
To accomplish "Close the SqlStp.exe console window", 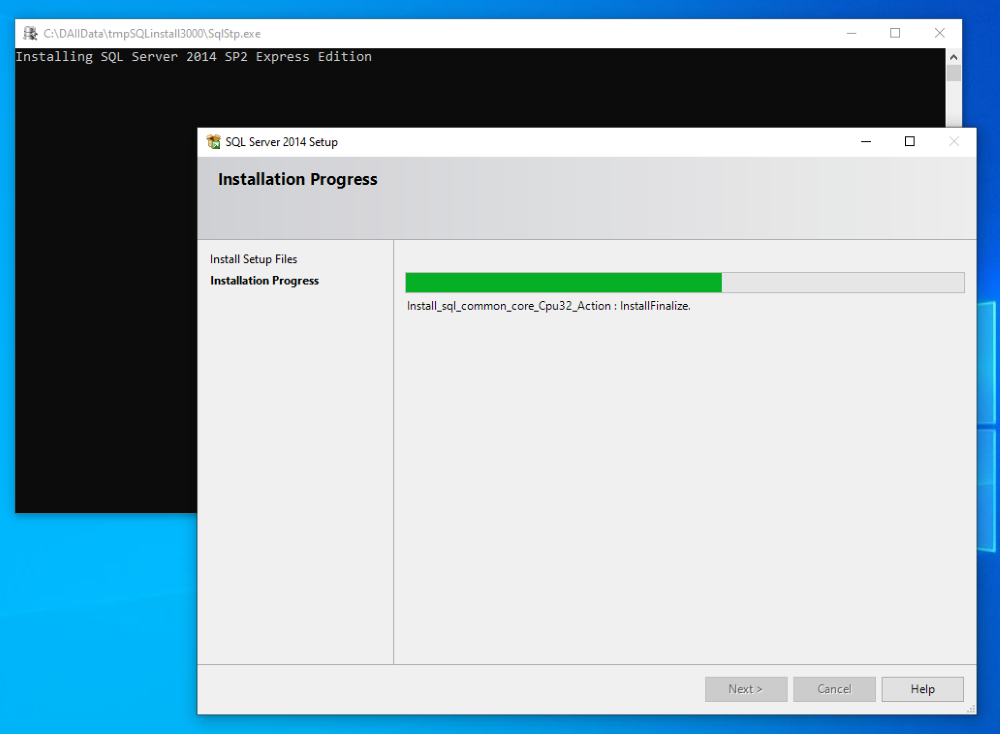I will 939,33.
